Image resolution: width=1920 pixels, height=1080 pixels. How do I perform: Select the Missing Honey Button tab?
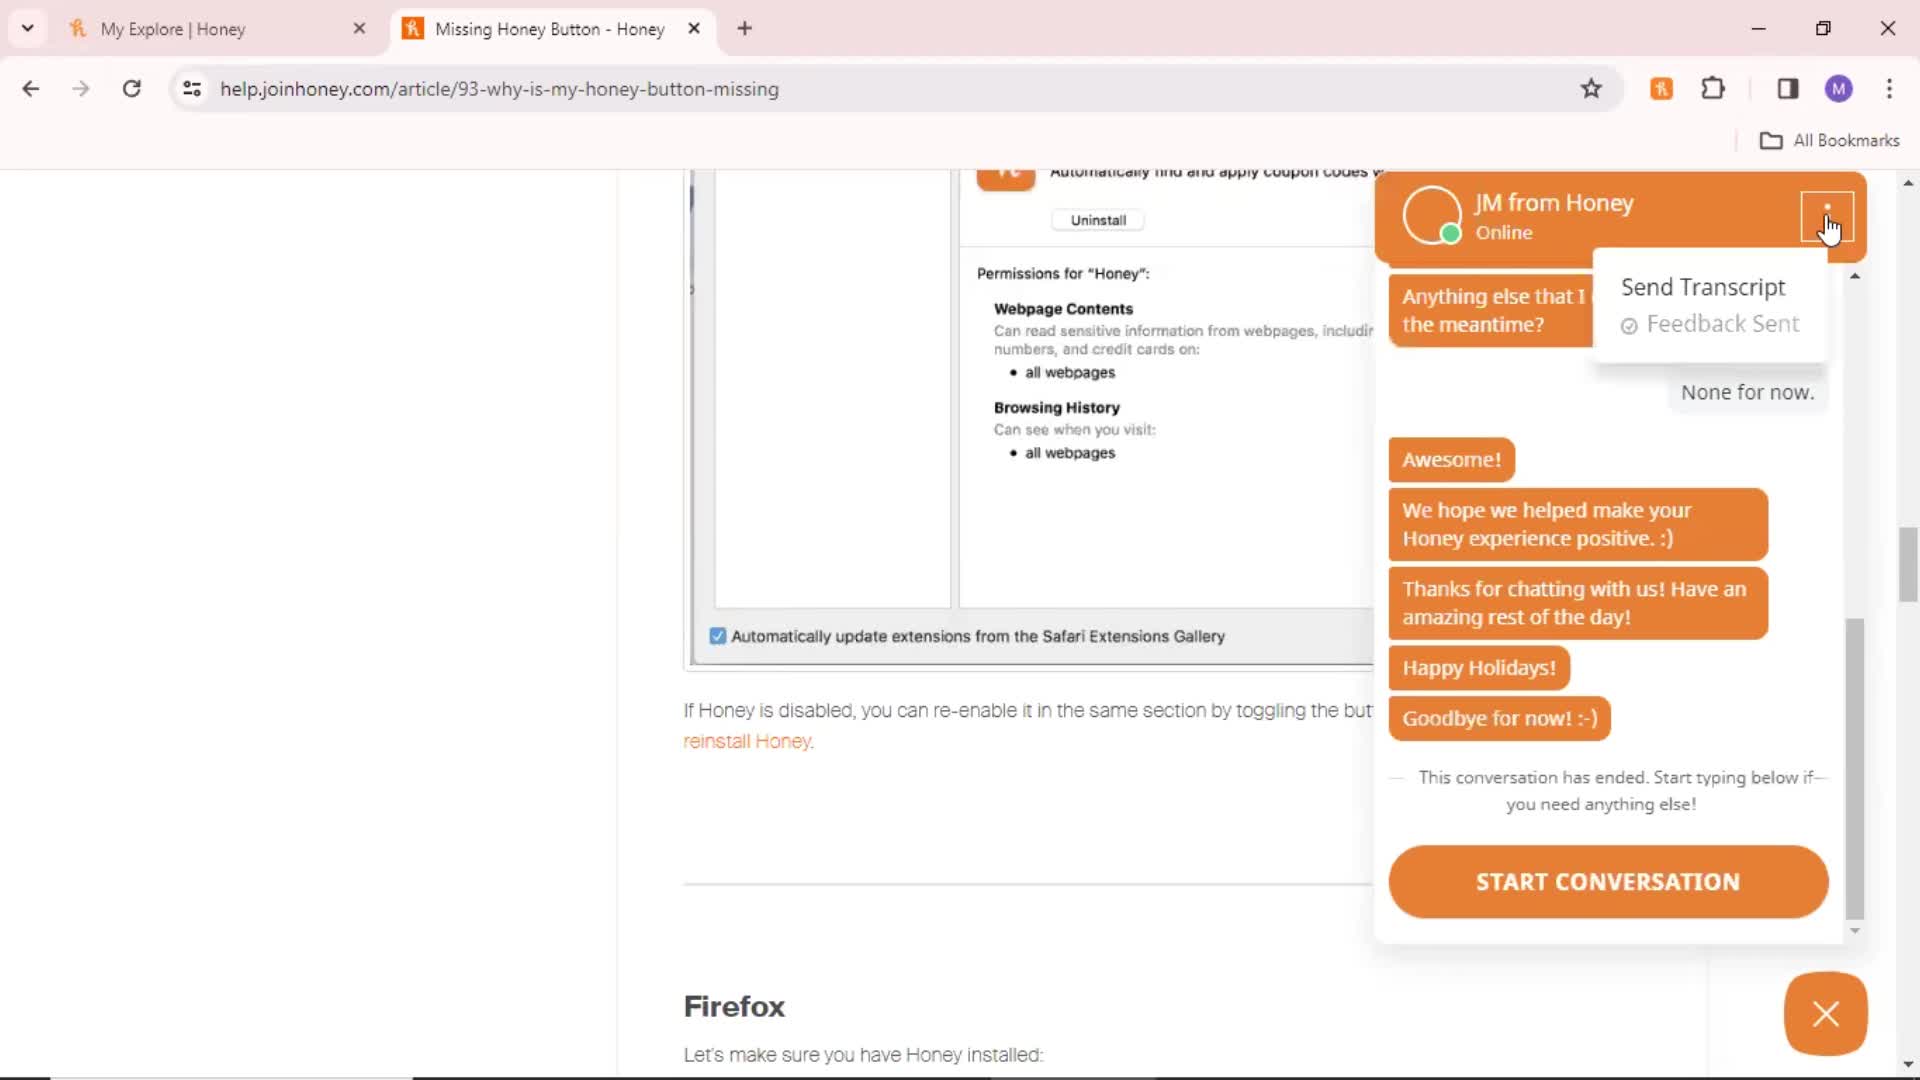point(547,28)
